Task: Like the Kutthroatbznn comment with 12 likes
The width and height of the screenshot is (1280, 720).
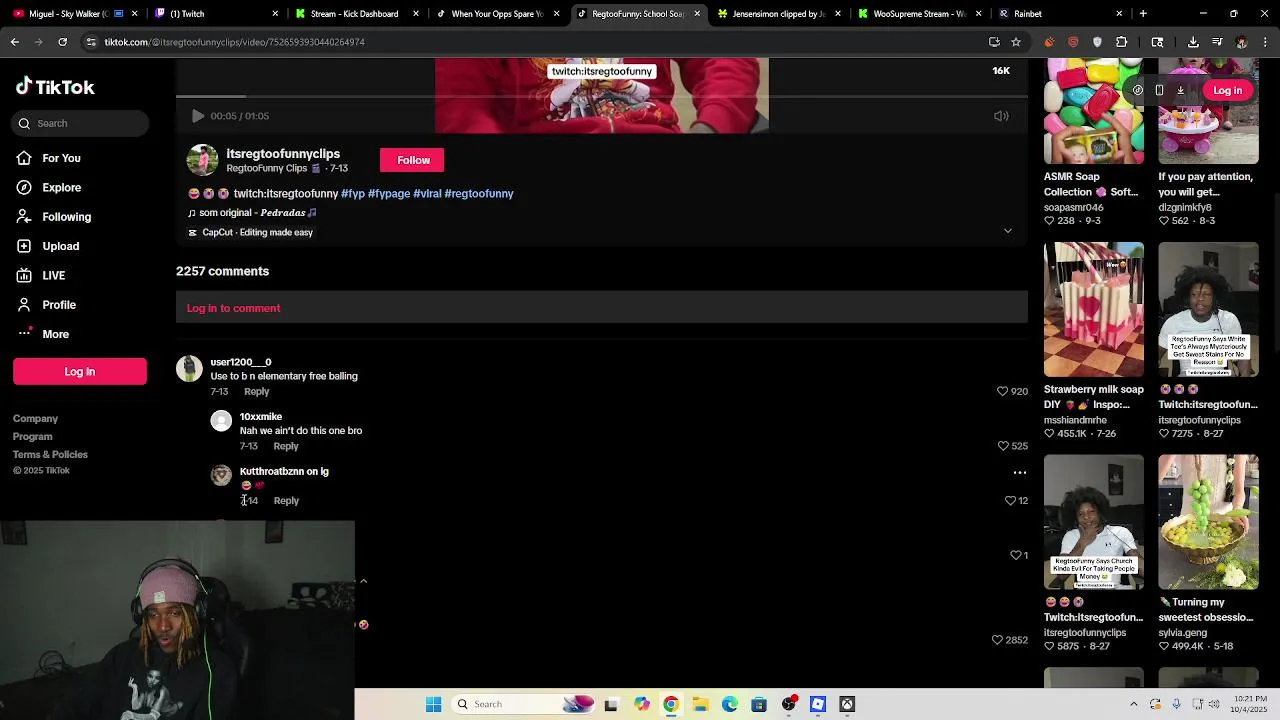Action: [1010, 500]
